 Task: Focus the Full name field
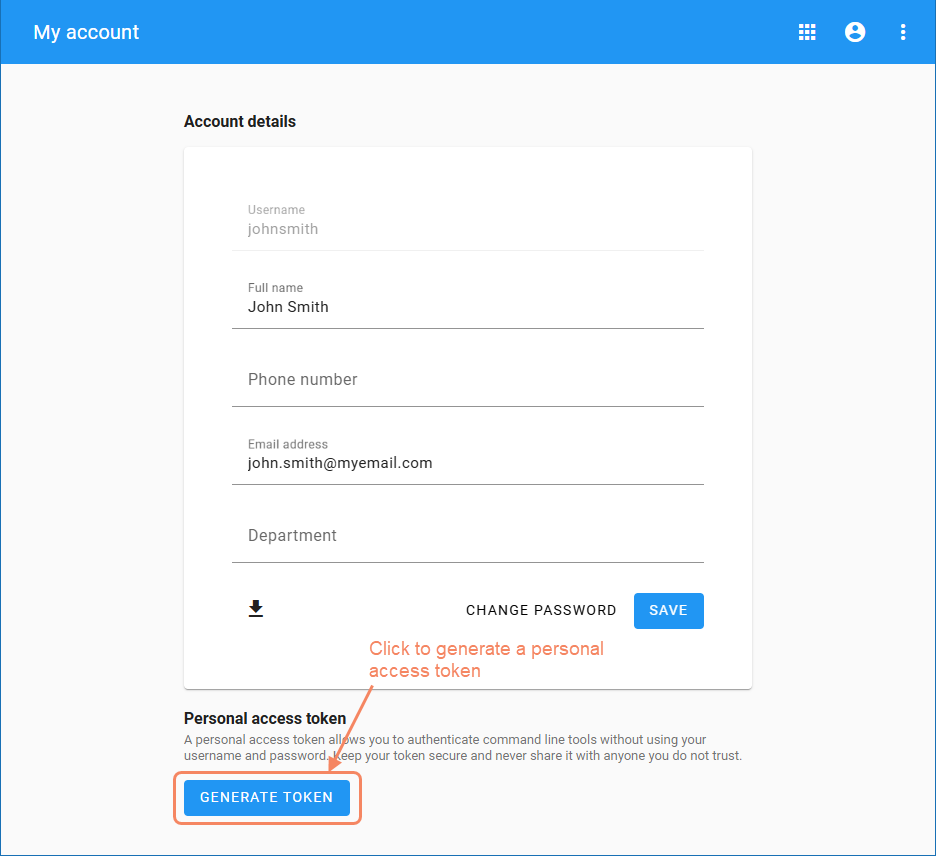(x=468, y=307)
